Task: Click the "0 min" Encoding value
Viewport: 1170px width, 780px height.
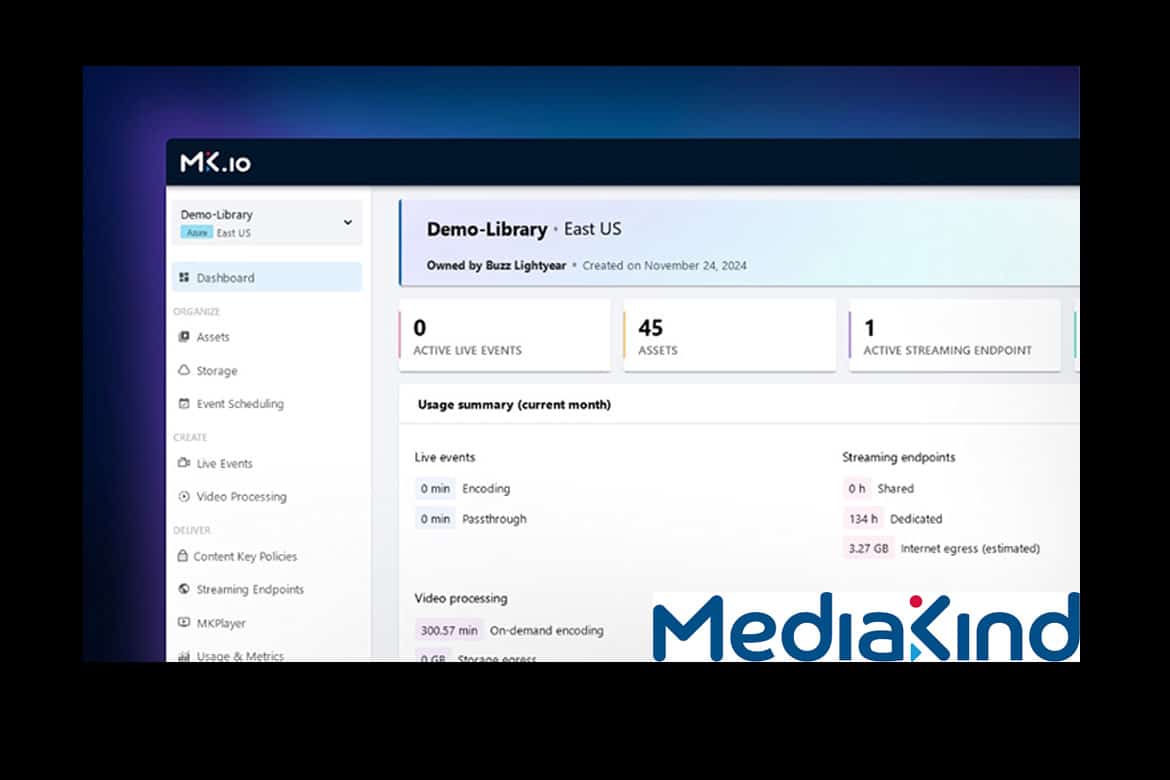Action: pyautogui.click(x=435, y=489)
